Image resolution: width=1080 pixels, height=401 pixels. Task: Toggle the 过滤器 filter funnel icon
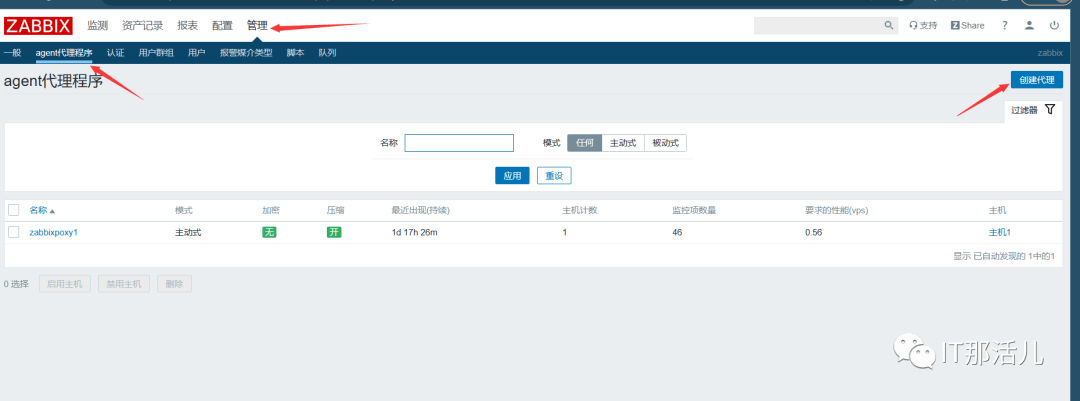(x=1050, y=109)
